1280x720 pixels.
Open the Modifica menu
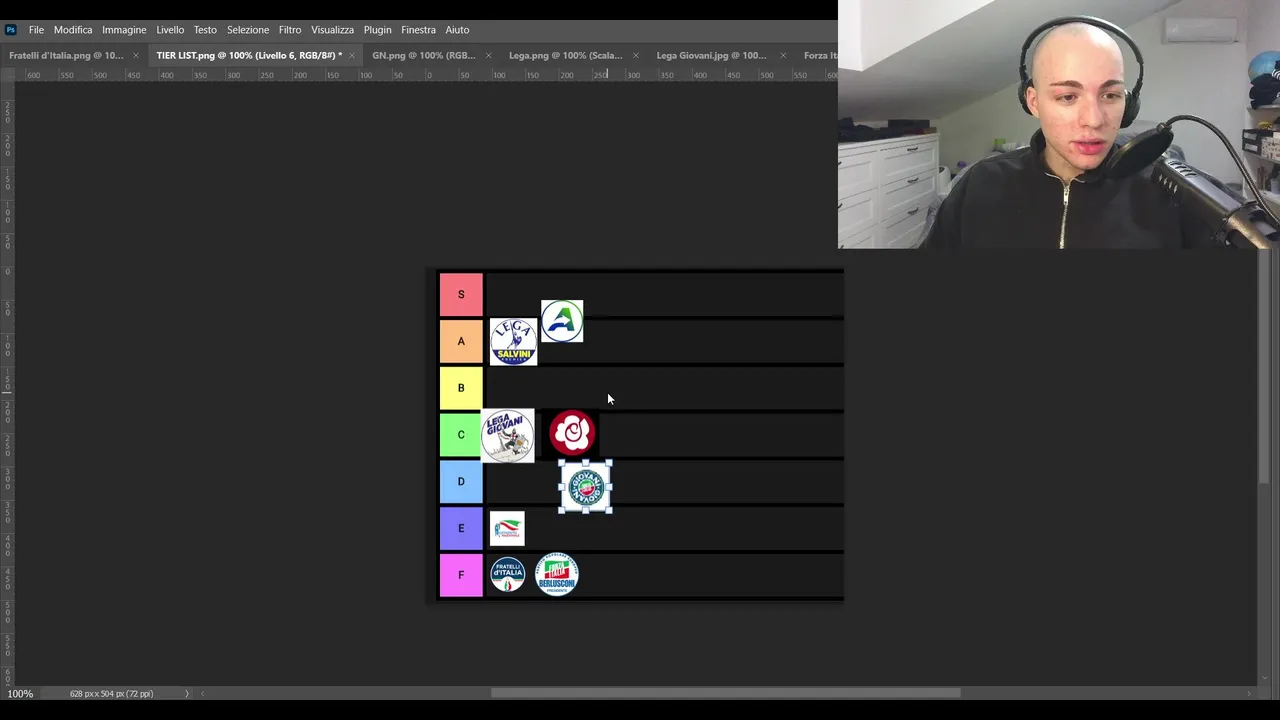[73, 30]
